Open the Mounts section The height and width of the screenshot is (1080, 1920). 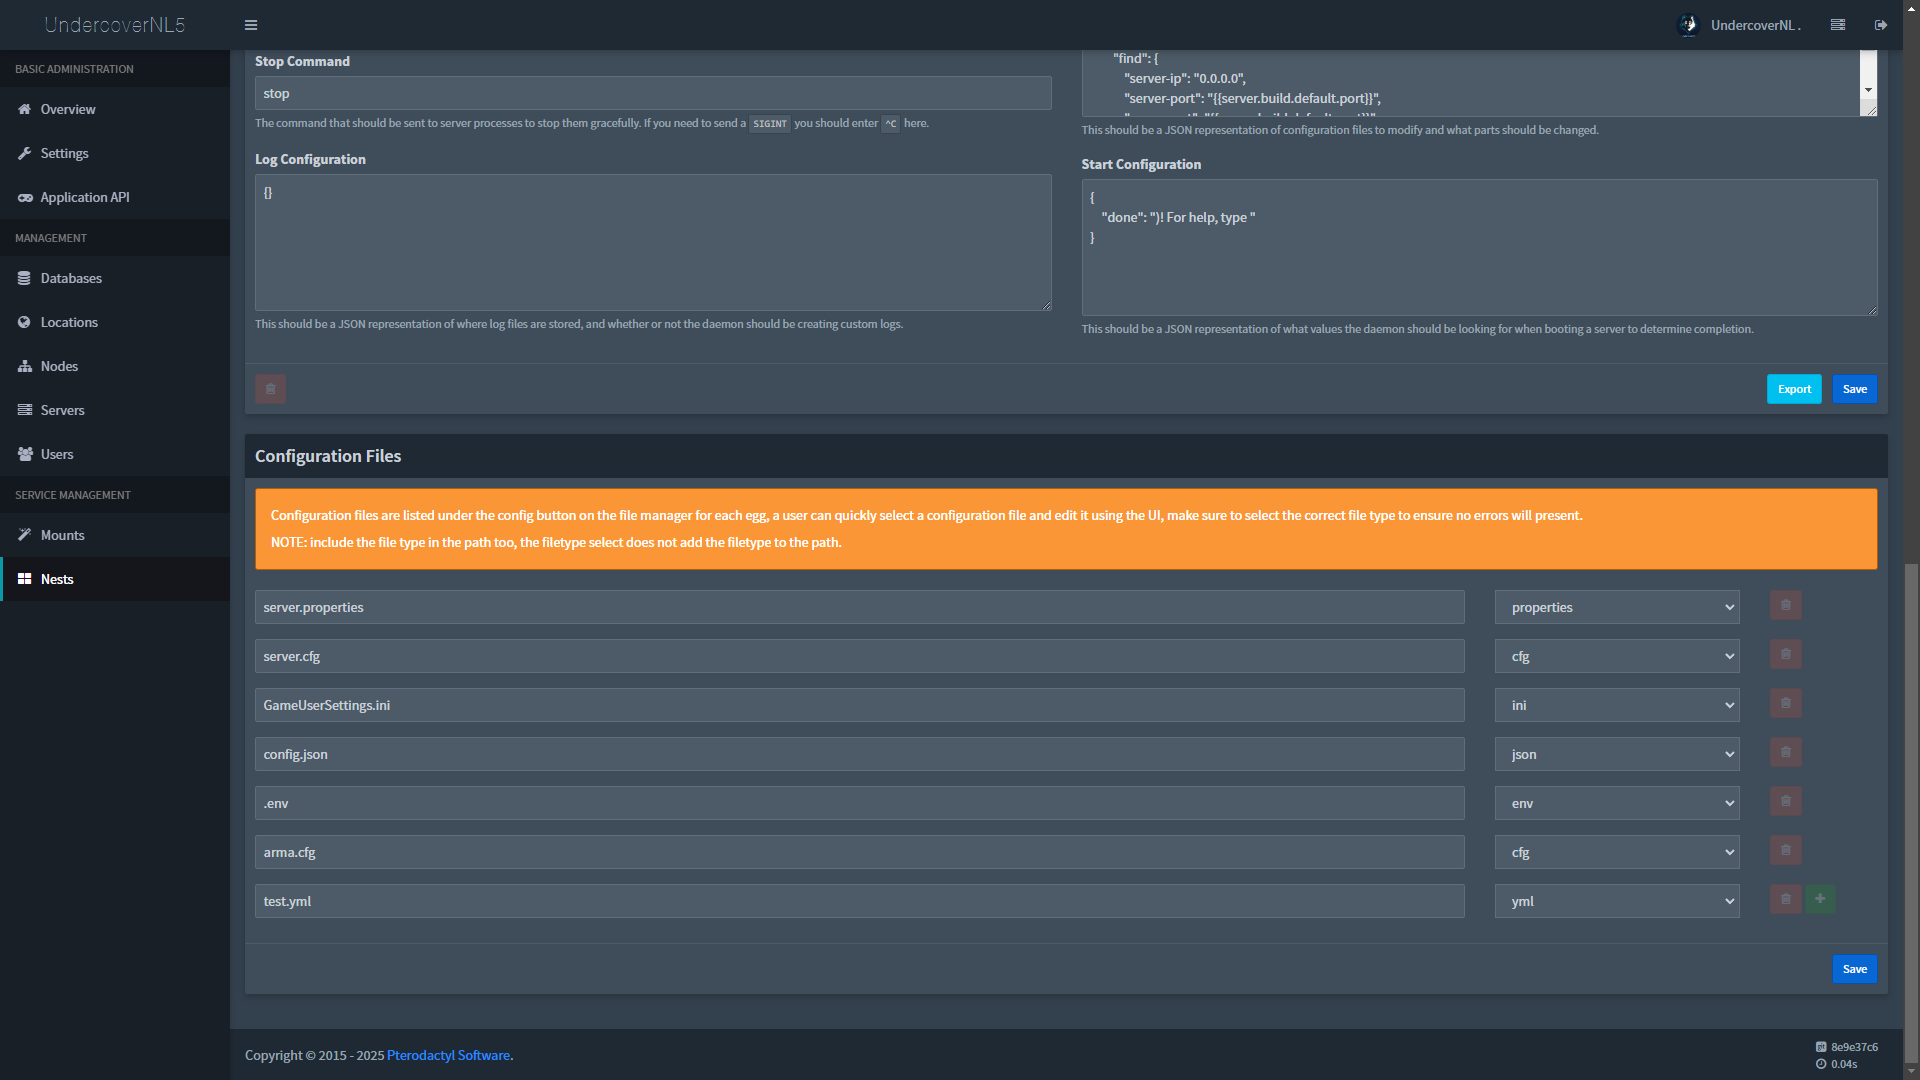tap(61, 535)
